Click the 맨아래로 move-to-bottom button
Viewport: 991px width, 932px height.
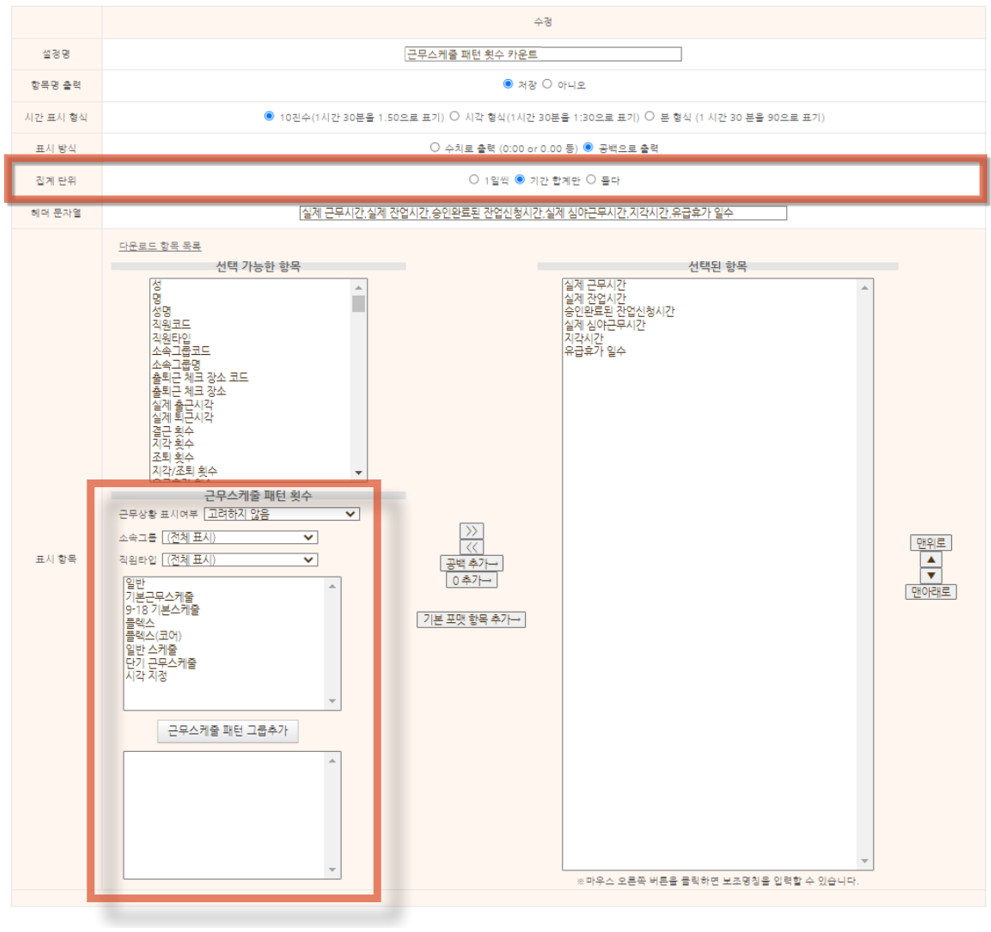(x=930, y=592)
